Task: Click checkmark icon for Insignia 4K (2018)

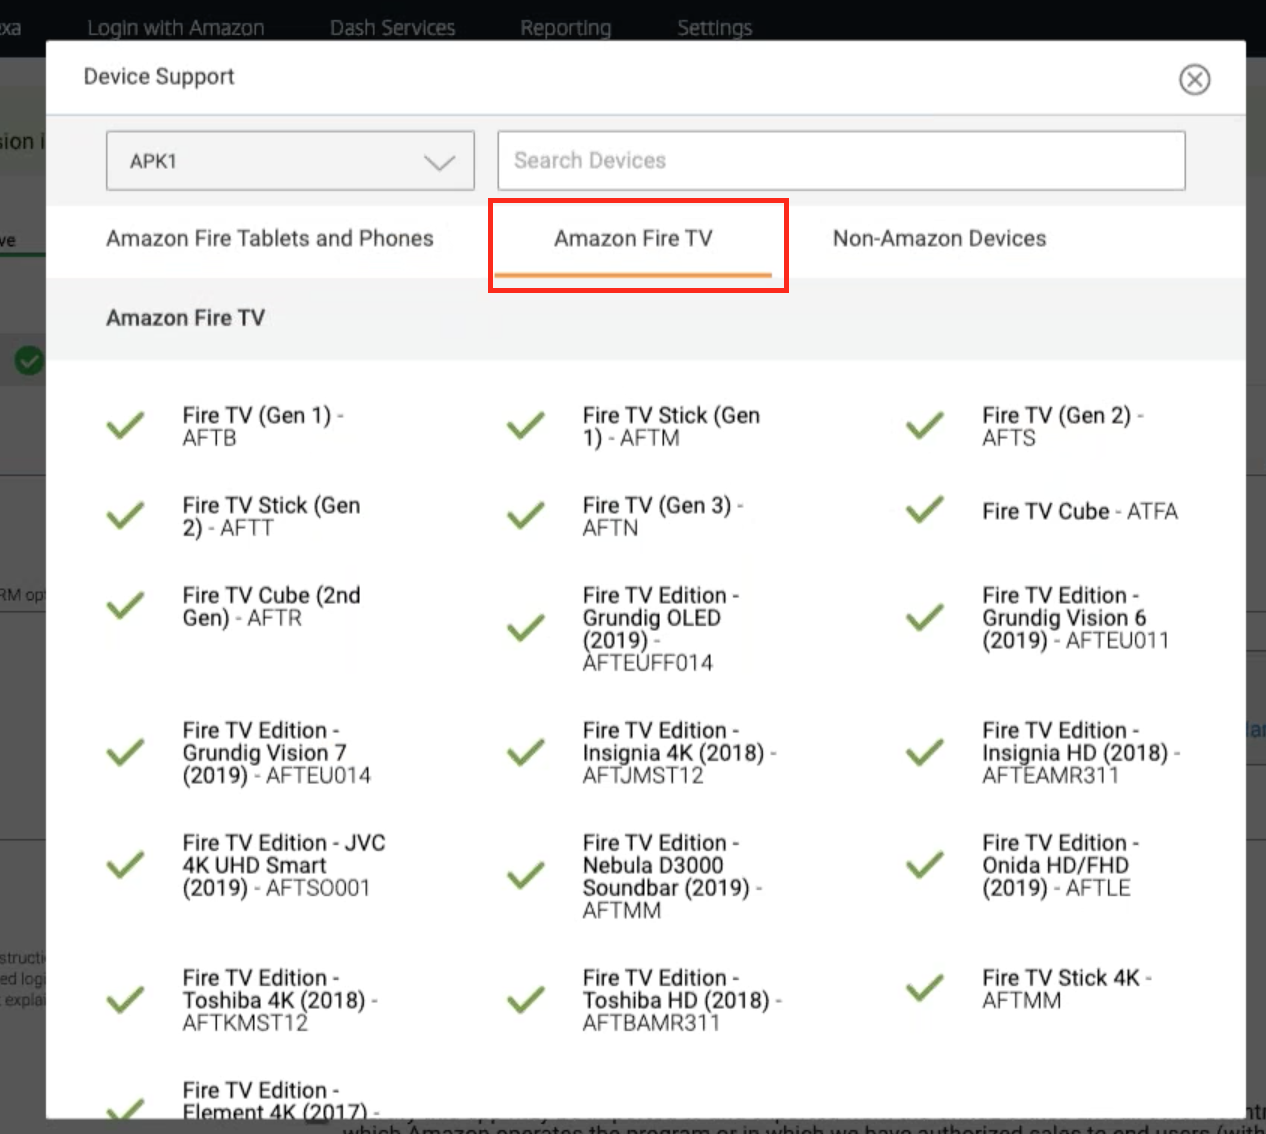Action: [526, 752]
